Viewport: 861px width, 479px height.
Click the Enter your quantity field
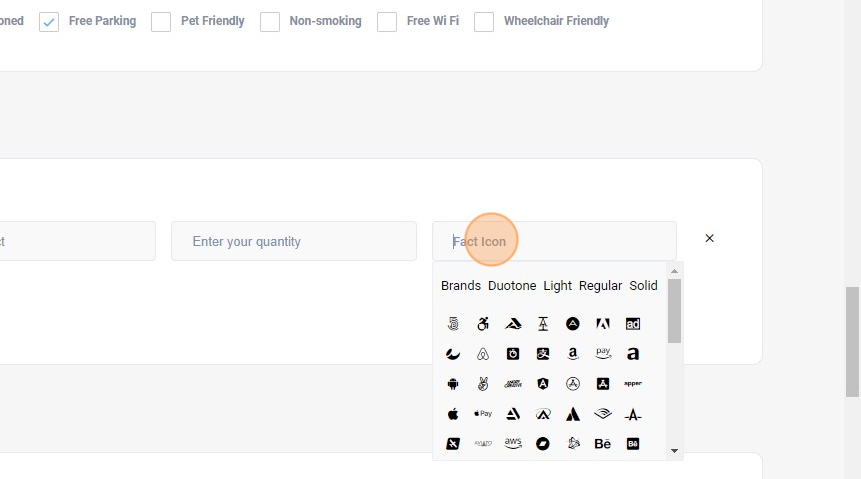[x=293, y=241]
